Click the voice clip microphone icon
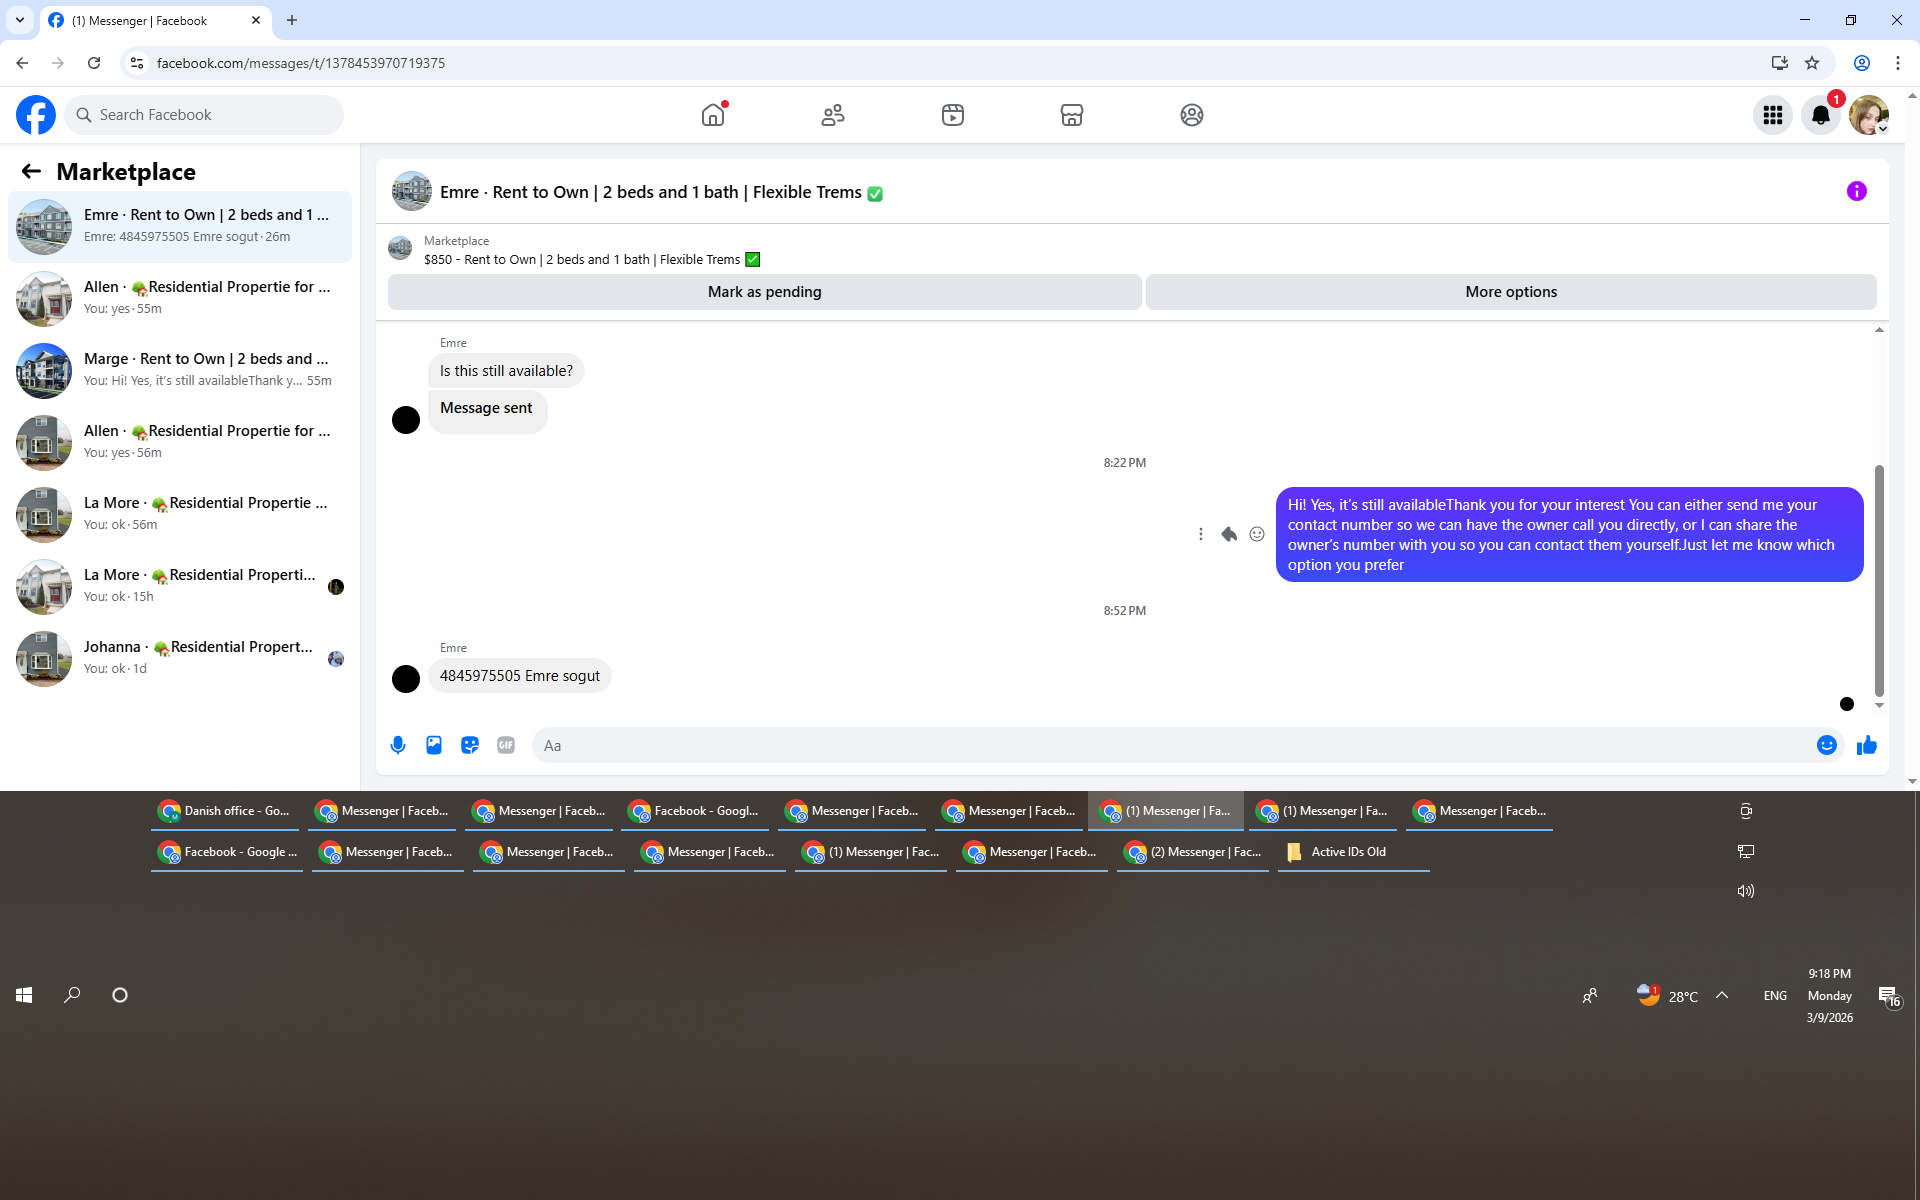Image resolution: width=1920 pixels, height=1200 pixels. pos(398,745)
